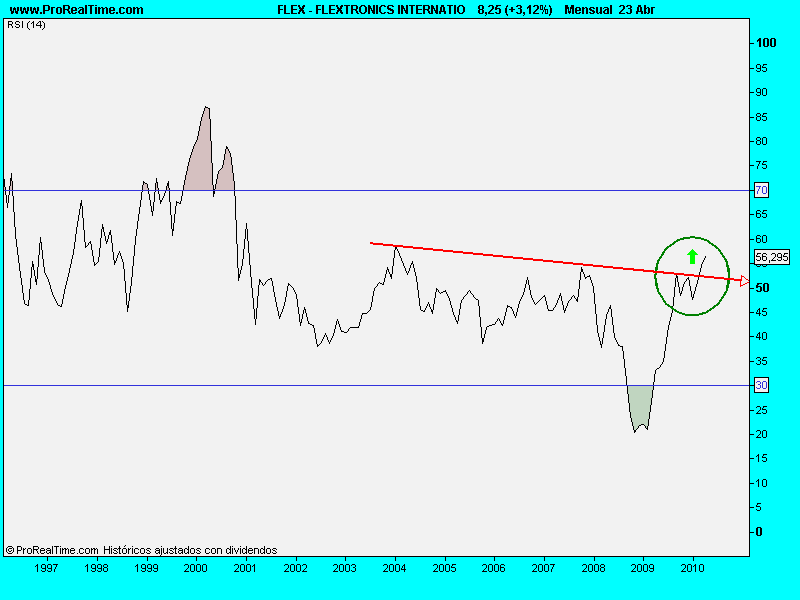Click the 2005 year label on time axis
The height and width of the screenshot is (600, 800).
444,568
